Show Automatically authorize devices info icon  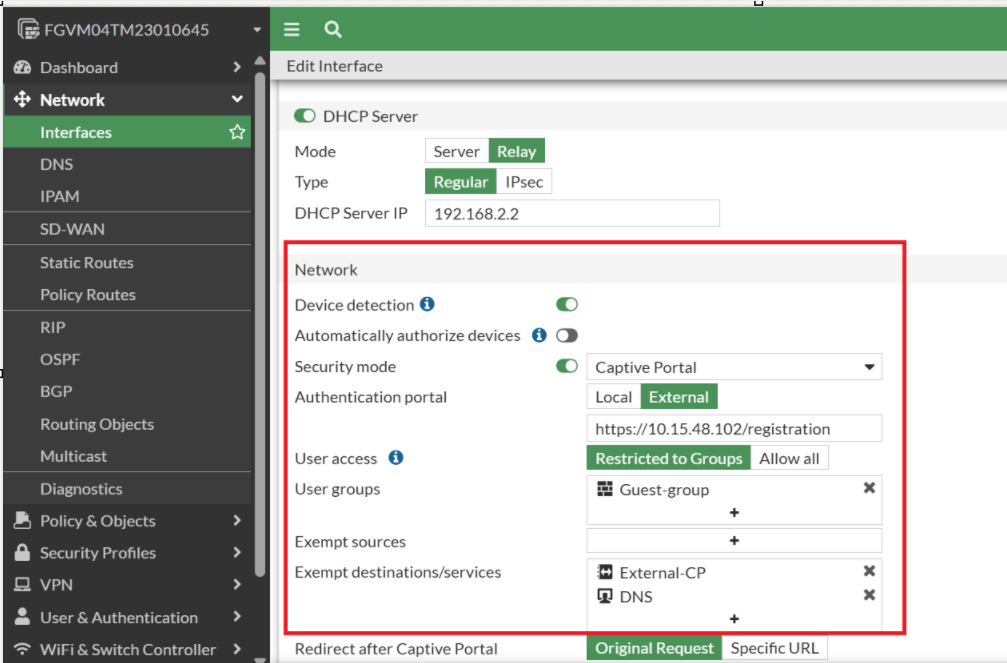(x=539, y=335)
